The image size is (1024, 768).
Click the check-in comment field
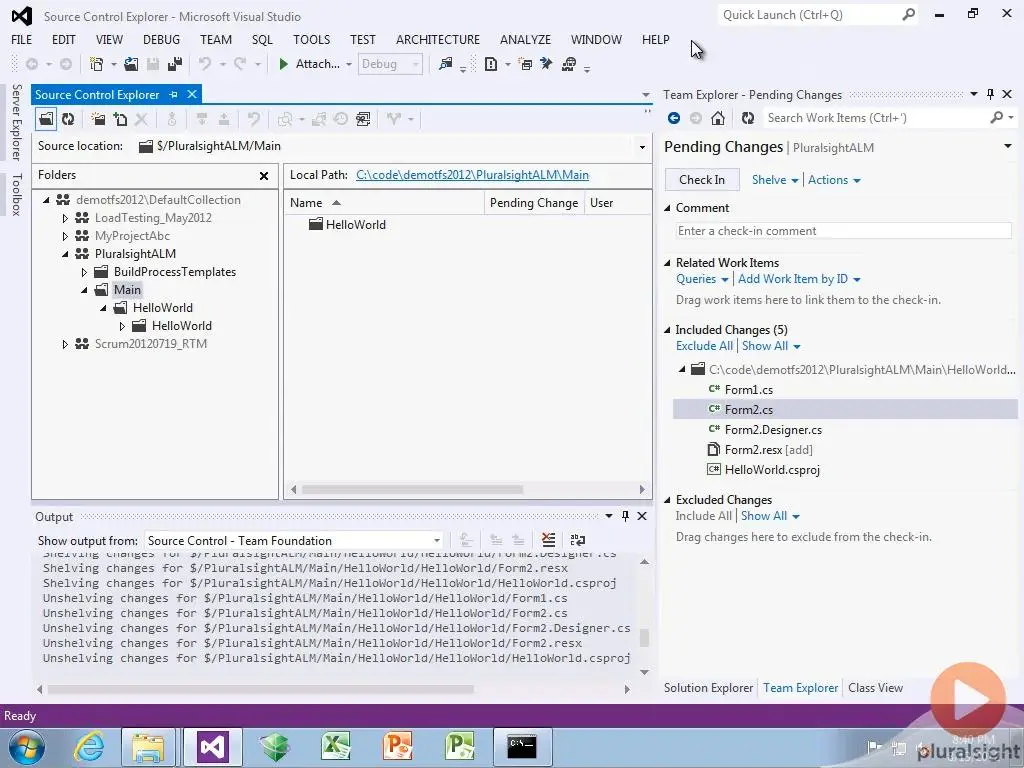click(844, 231)
